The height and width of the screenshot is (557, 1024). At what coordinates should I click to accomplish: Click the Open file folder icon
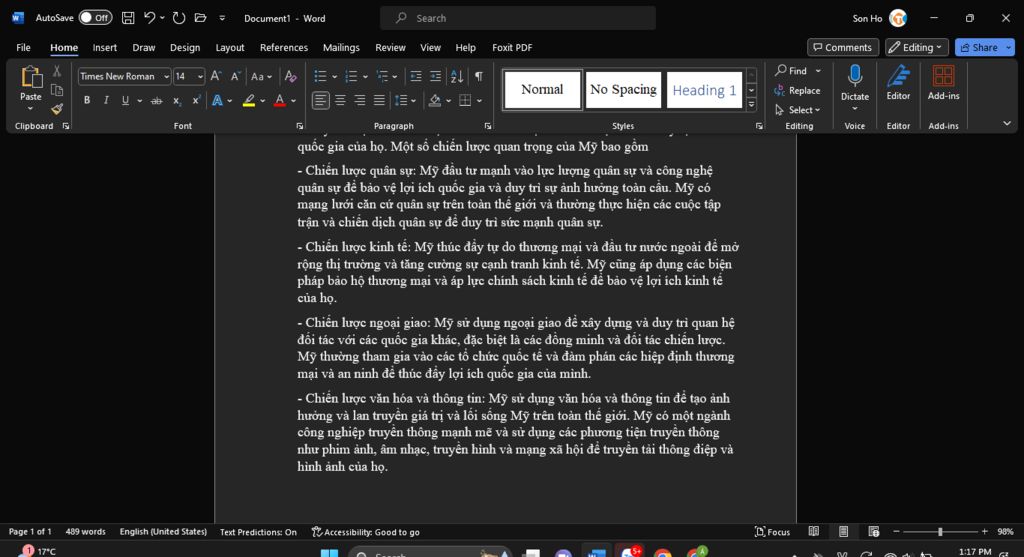coord(200,18)
